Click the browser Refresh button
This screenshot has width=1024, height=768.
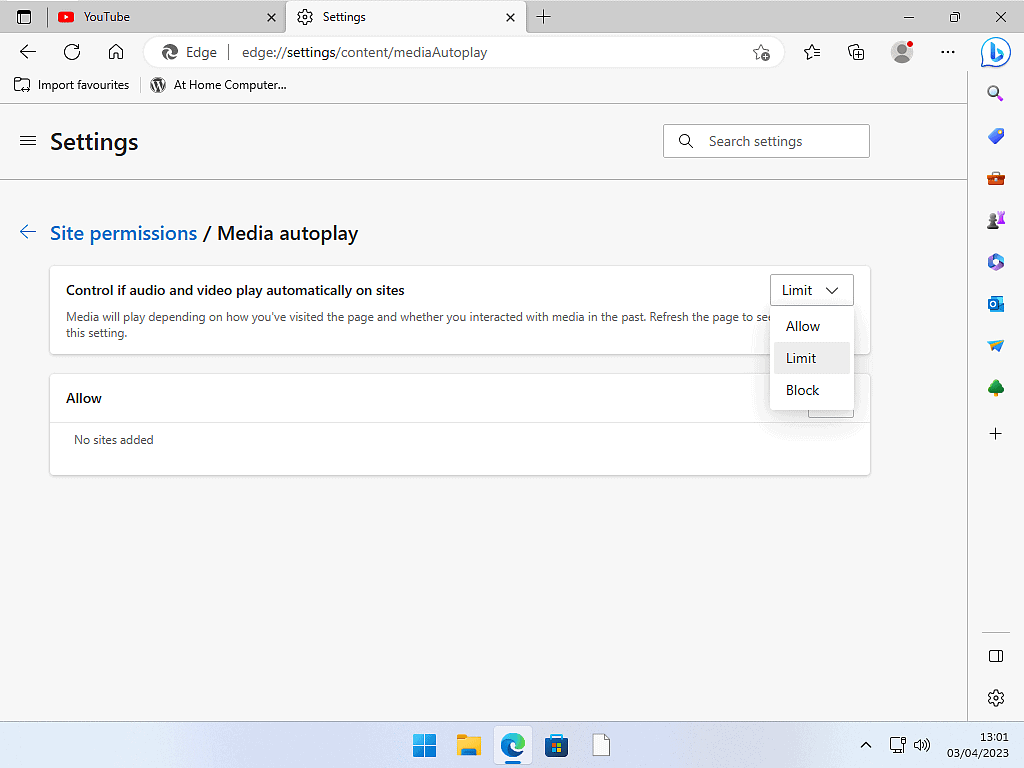[x=72, y=52]
